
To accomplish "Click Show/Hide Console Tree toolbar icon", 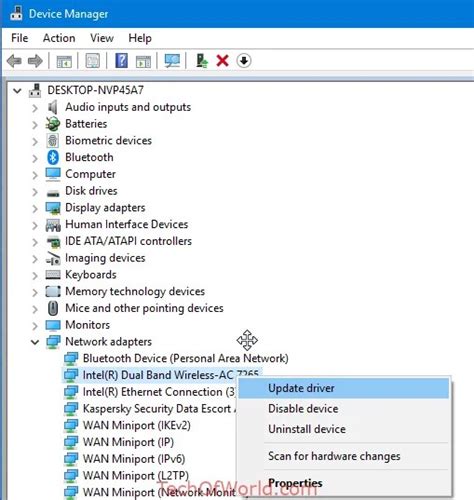I will pos(64,61).
